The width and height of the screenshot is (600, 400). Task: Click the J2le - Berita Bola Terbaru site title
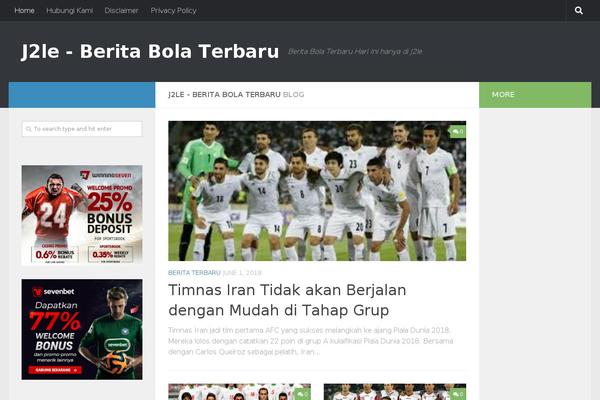[x=150, y=51]
